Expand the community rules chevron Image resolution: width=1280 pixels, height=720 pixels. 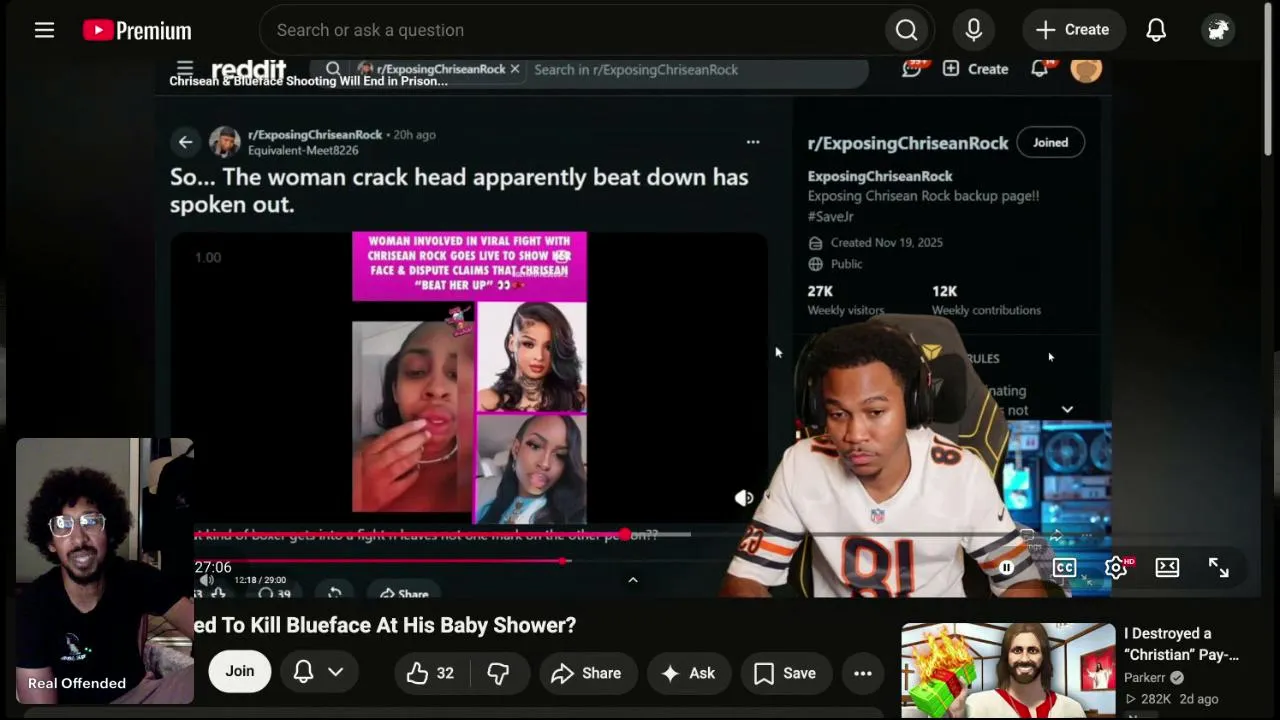[x=1067, y=409]
